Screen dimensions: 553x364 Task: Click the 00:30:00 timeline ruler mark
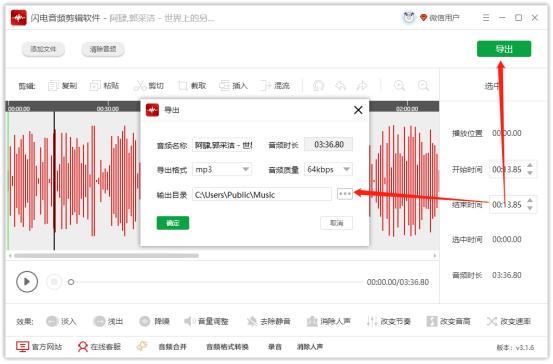108,109
